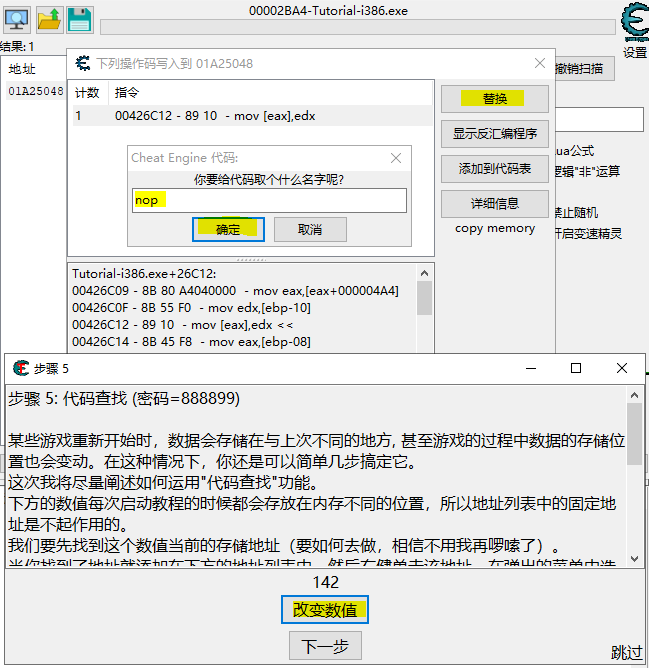Viewport: 649px width, 668px height.
Task: Click the tutorial text scrollbar thumb
Action: coord(635,435)
